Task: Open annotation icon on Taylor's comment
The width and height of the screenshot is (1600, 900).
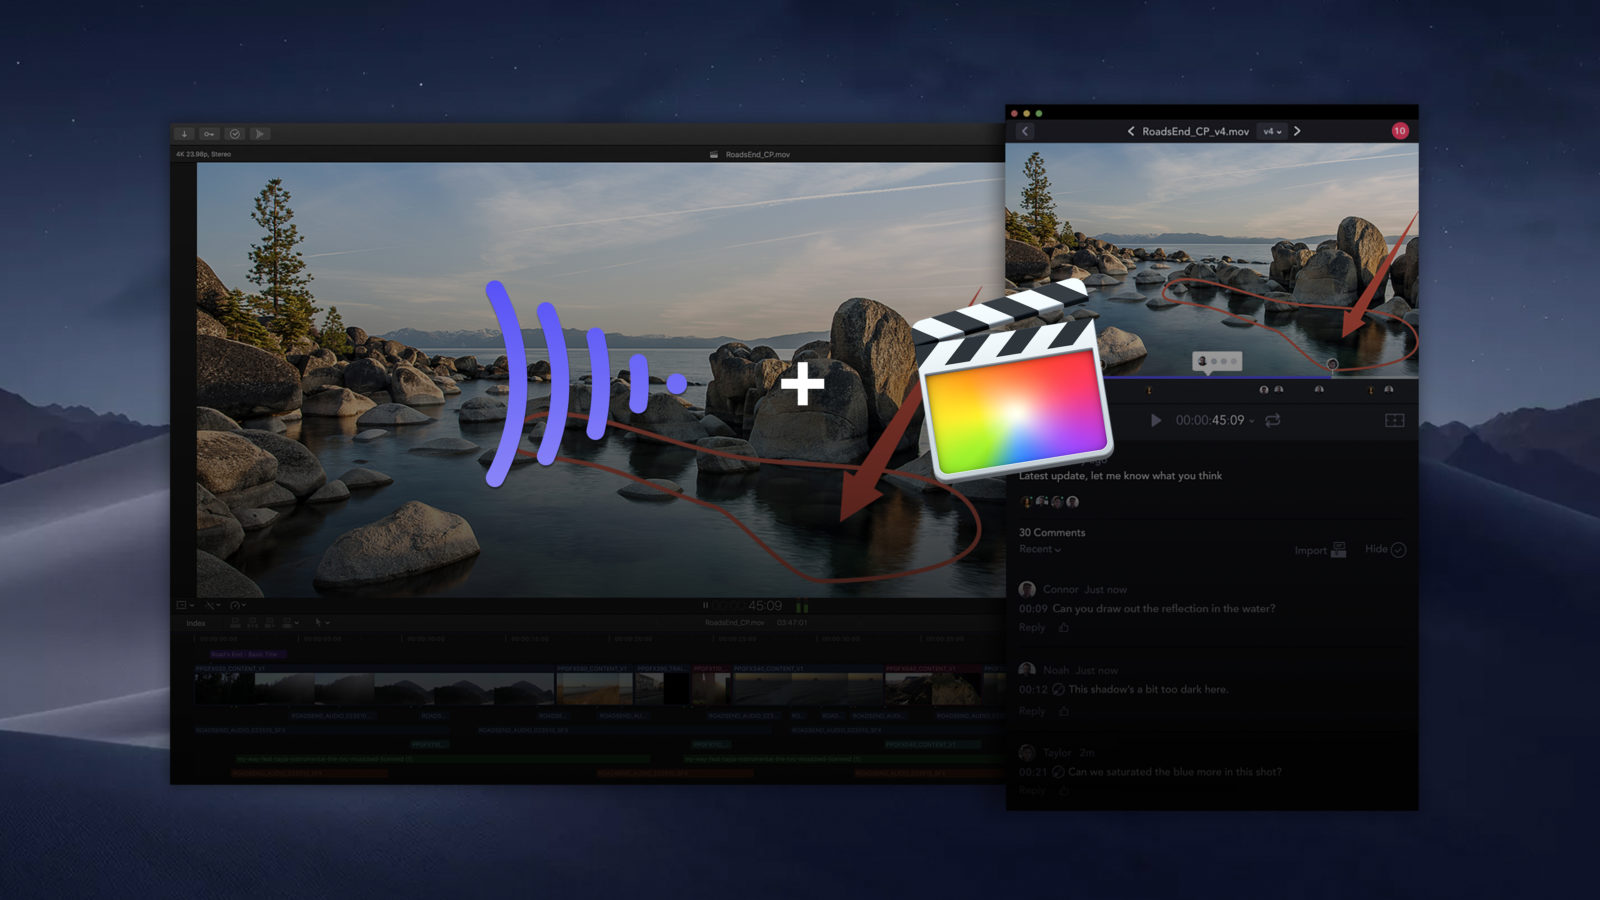Action: pos(1058,772)
